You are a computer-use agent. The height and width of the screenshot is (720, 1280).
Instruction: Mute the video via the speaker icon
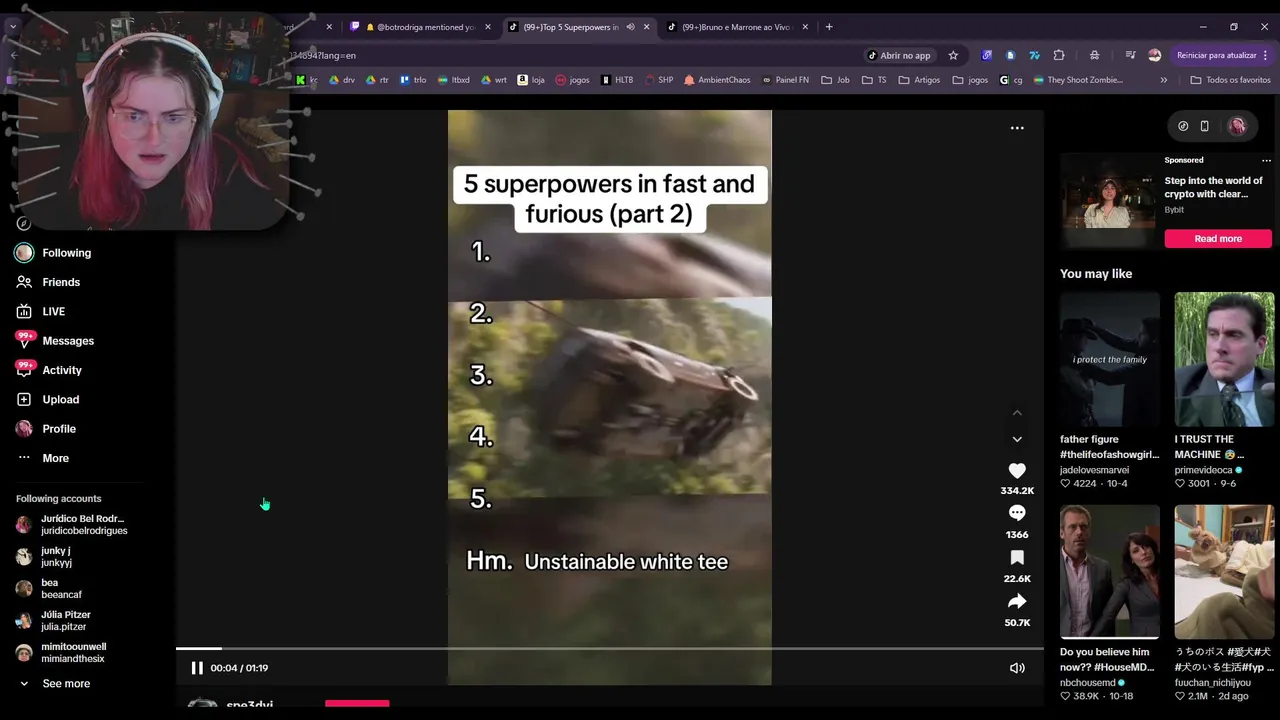(1017, 668)
